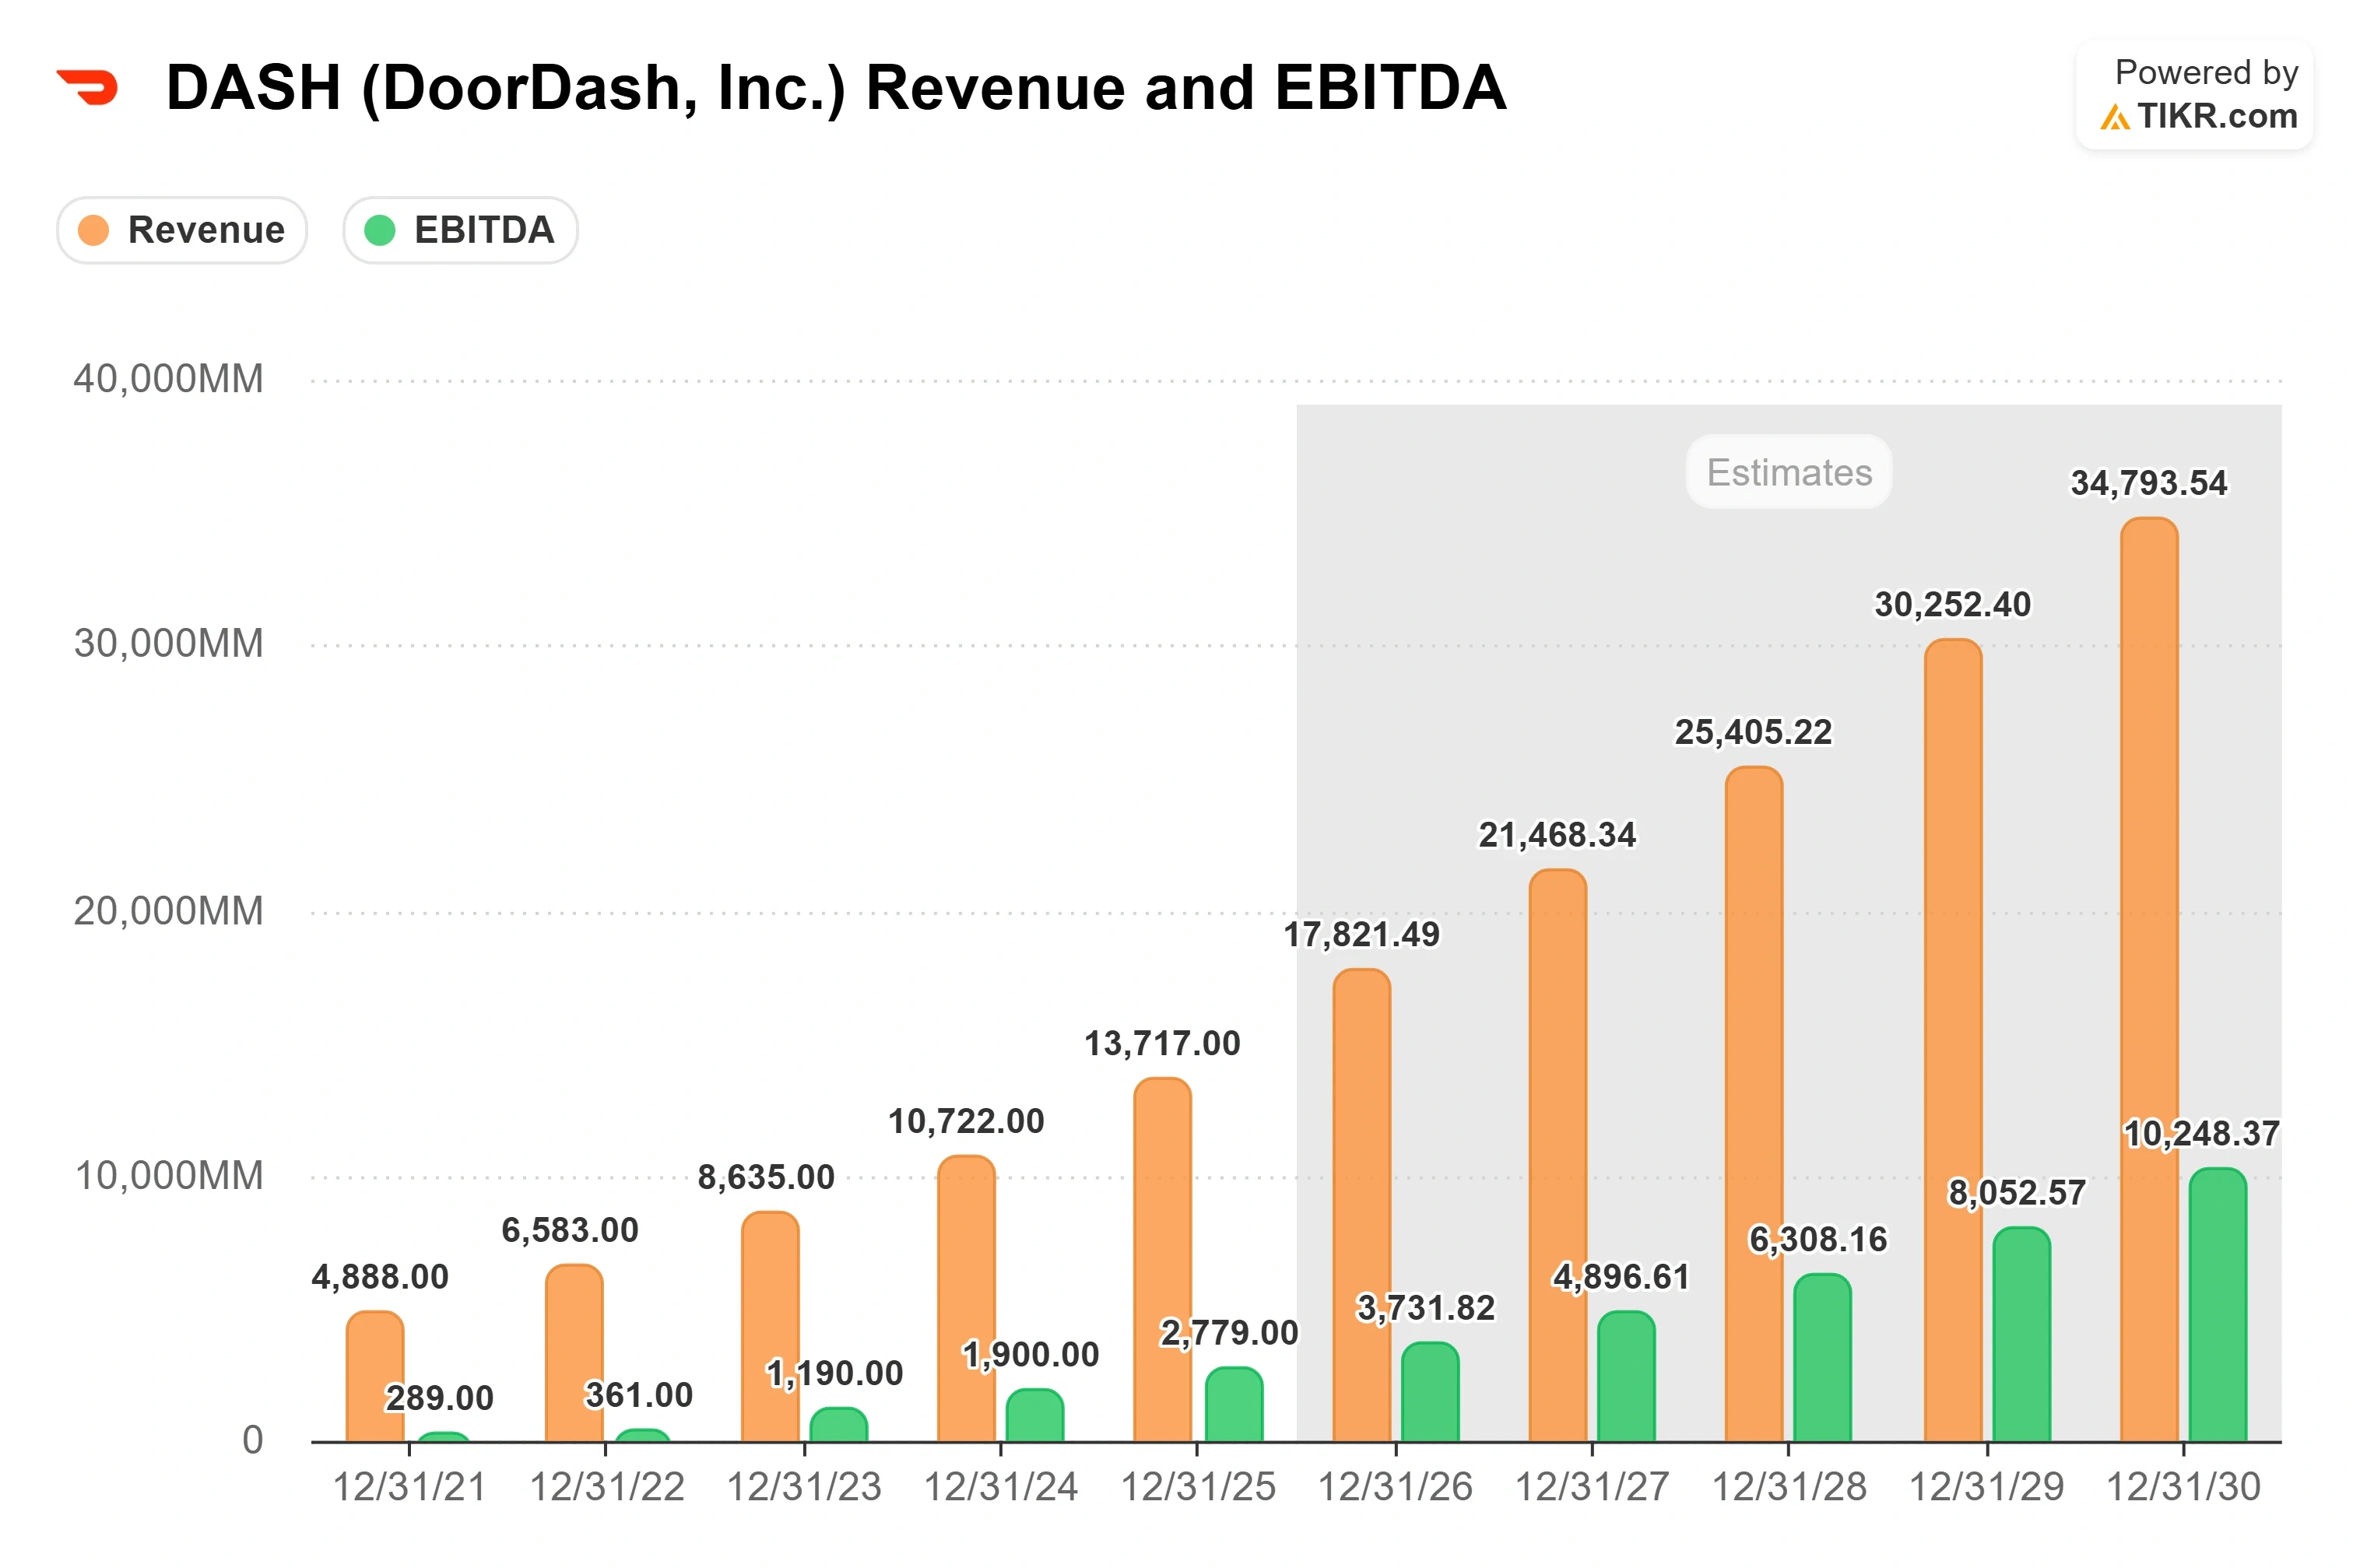Click the 34,793.54 revenue value label
This screenshot has width=2353, height=1568.
click(x=2148, y=483)
